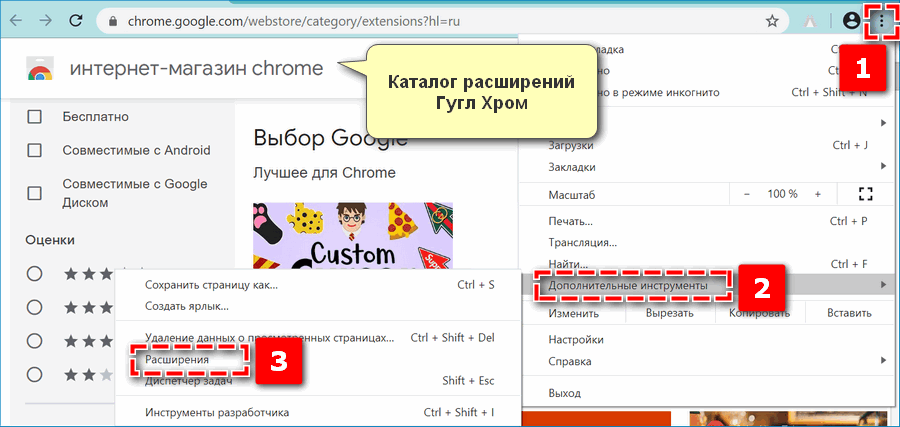Image resolution: width=900 pixels, height=427 pixels.
Task: Open the profile avatar icon
Action: [851, 21]
